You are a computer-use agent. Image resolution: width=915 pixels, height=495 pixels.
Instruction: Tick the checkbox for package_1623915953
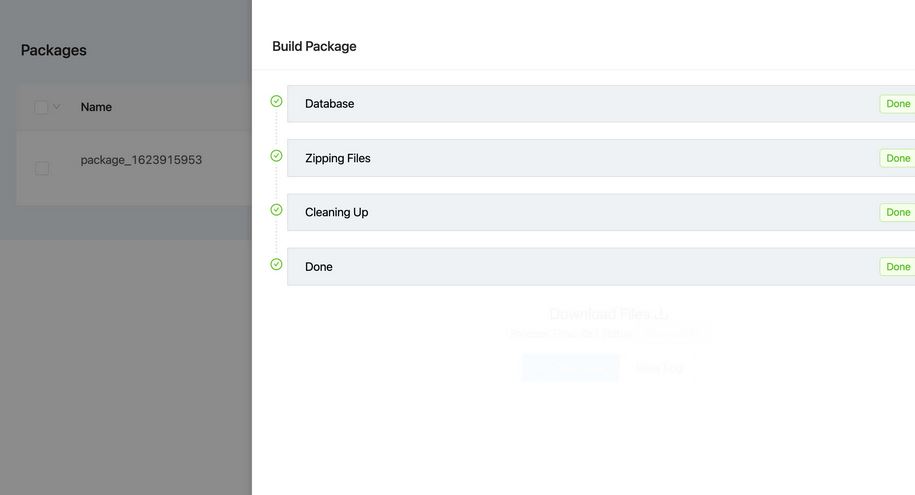click(x=42, y=169)
